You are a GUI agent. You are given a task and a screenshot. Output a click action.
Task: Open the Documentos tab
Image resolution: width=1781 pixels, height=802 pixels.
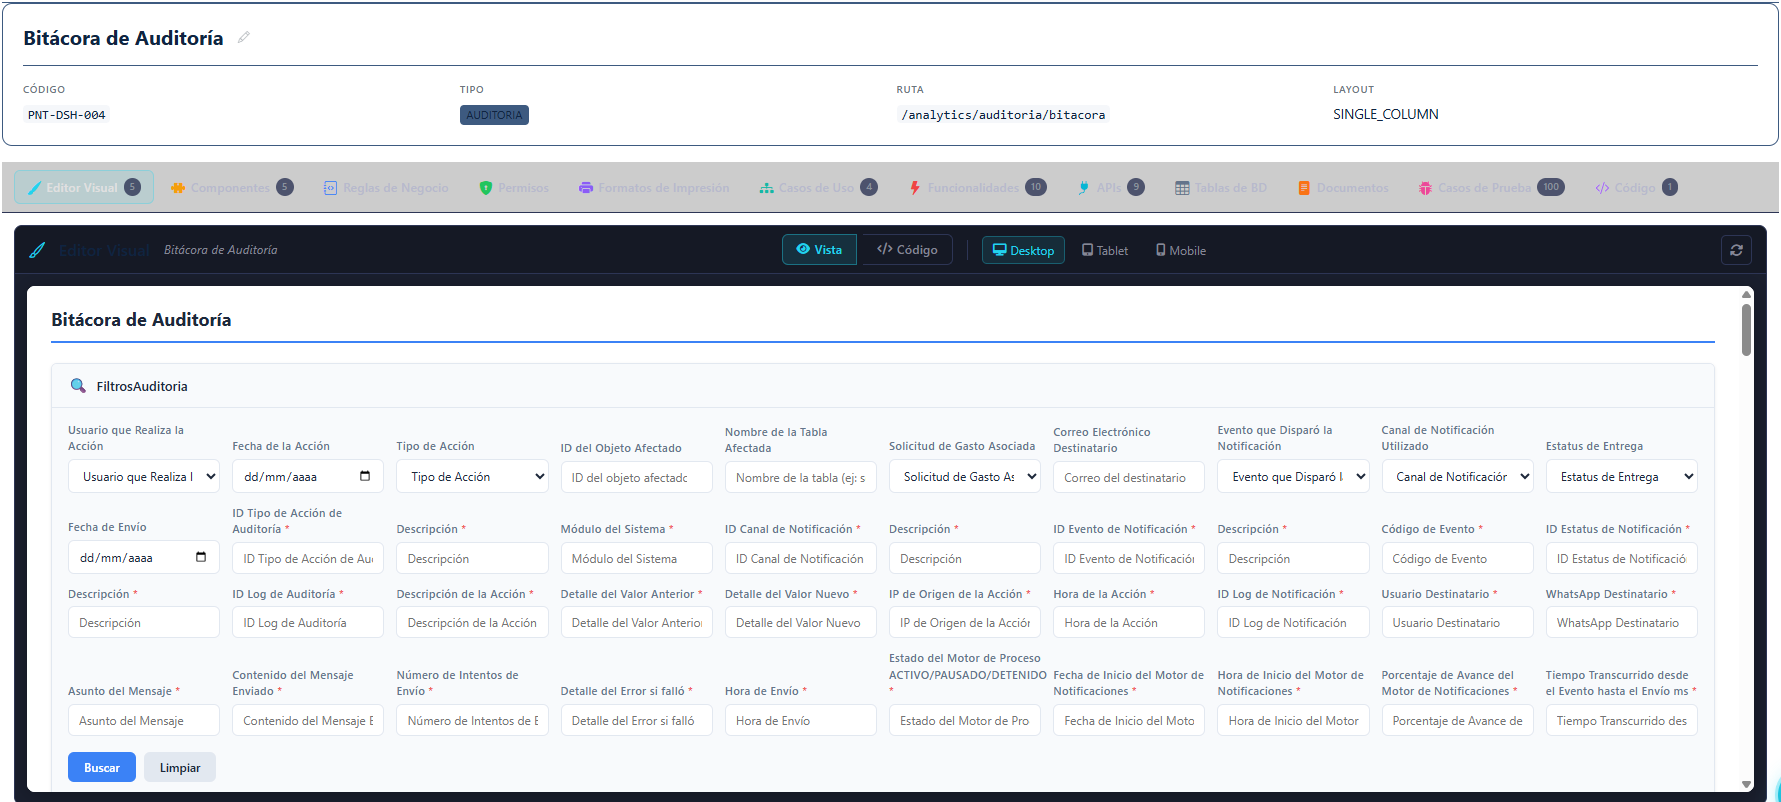[x=1343, y=187]
